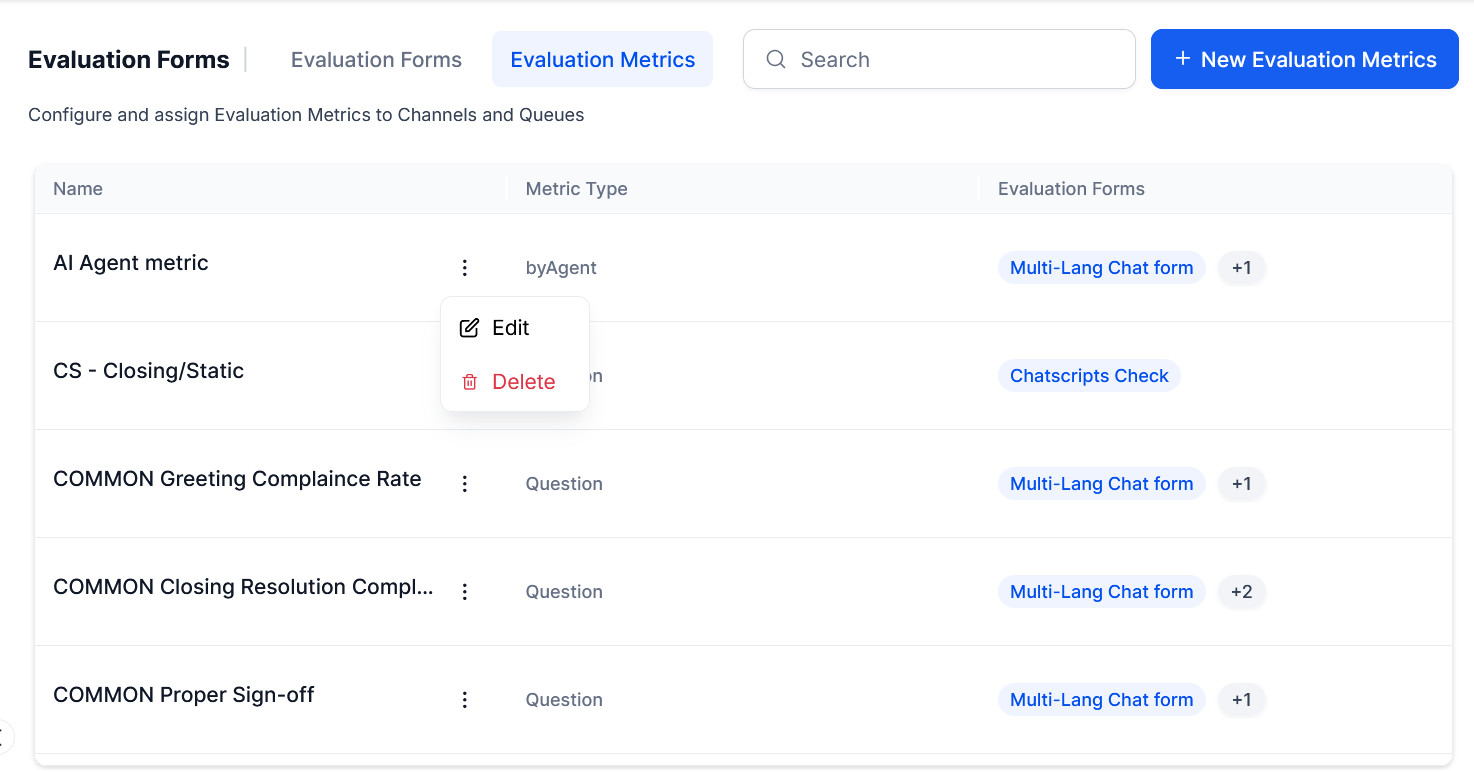This screenshot has width=1474, height=772.
Task: Open the Chatscripts Check form tag
Action: pyautogui.click(x=1089, y=376)
